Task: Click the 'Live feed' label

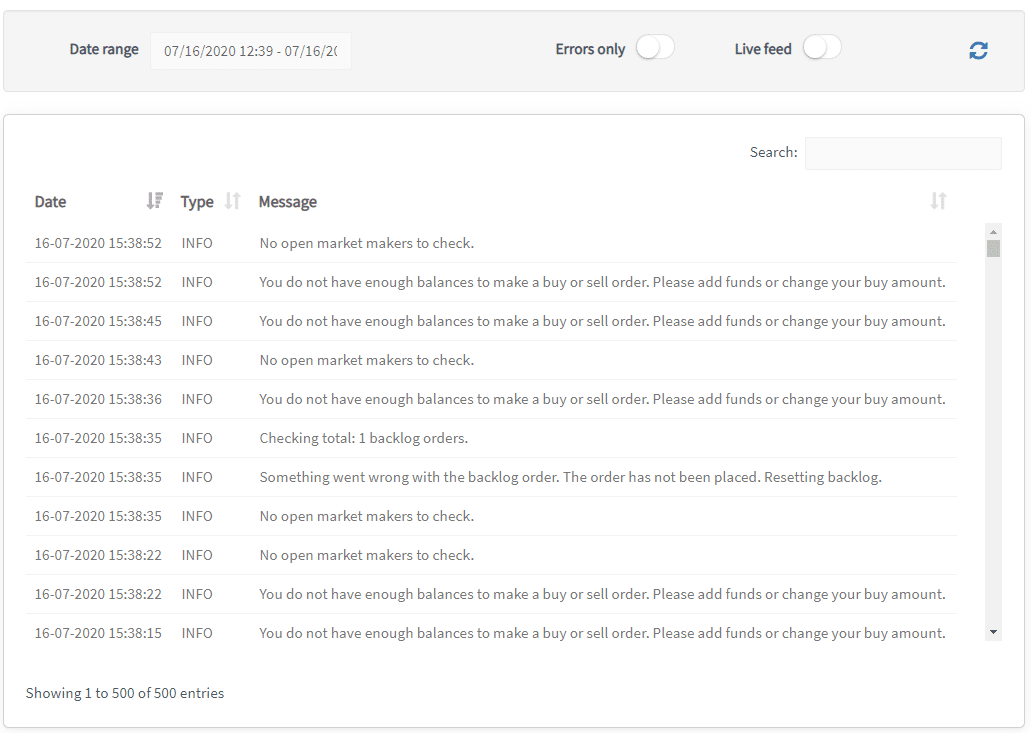Action: pyautogui.click(x=763, y=49)
